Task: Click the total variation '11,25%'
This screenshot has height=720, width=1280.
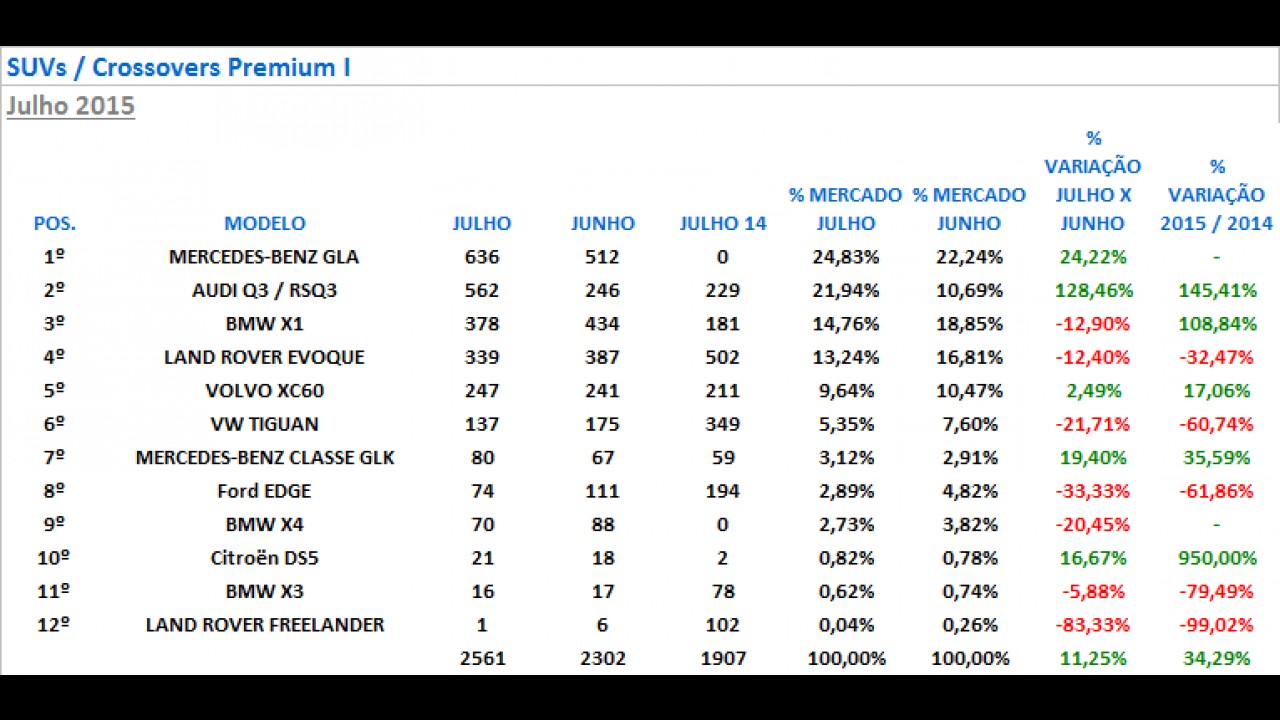Action: pyautogui.click(x=1094, y=659)
